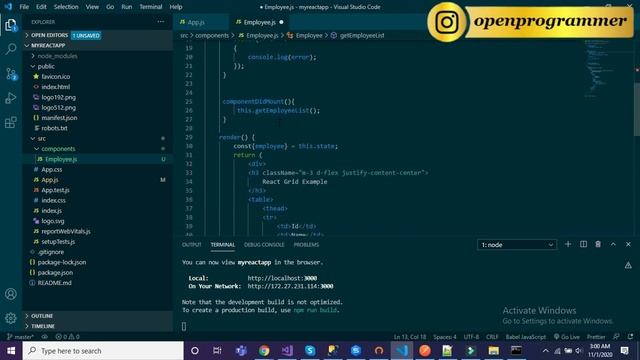This screenshot has height=360, width=640.
Task: Open index.html in the file tree
Action: coord(56,87)
